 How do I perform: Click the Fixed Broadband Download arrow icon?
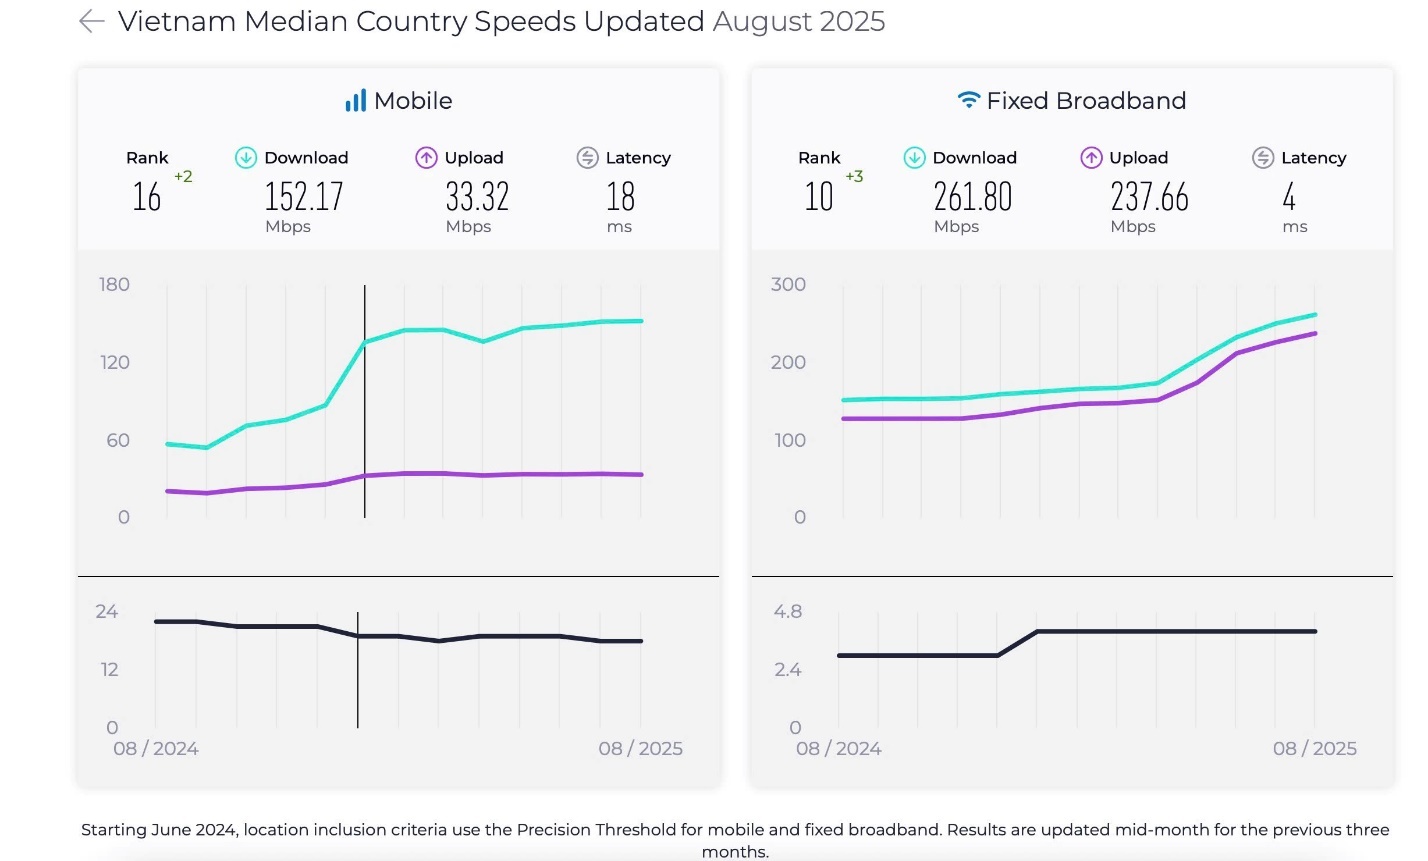(914, 158)
